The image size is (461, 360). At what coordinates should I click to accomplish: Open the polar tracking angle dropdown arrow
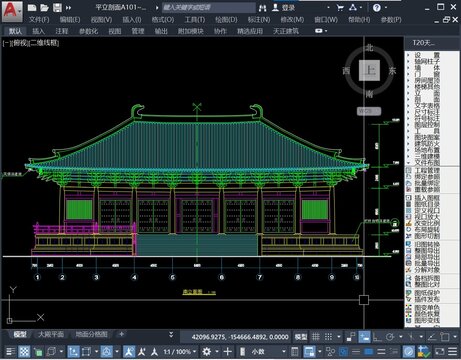coord(400,337)
